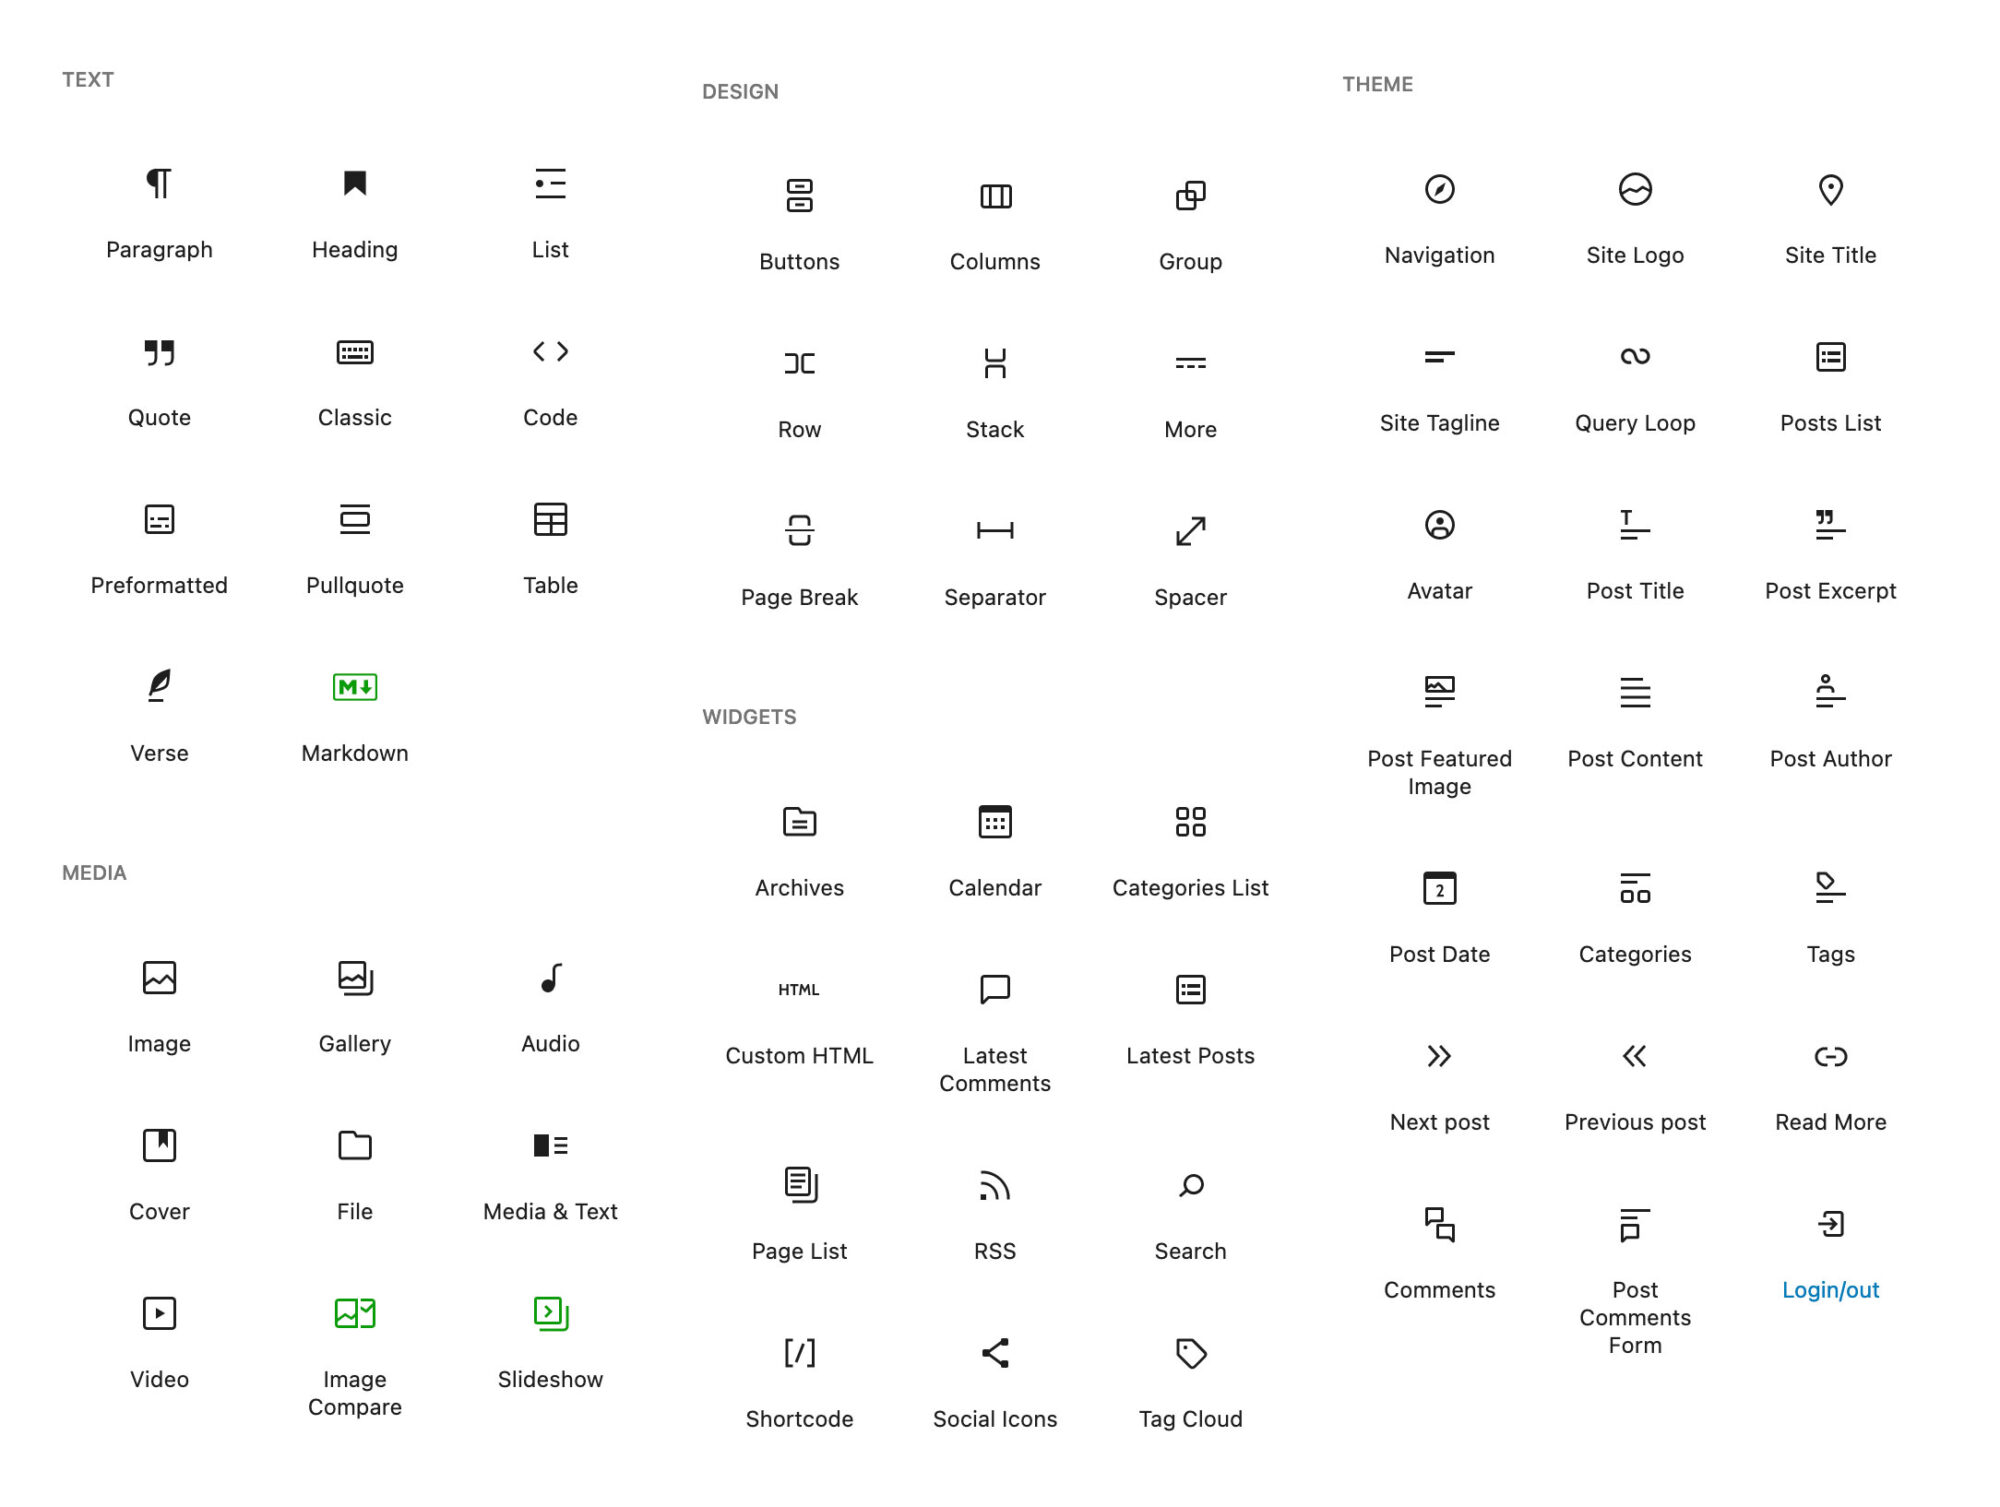Toggle the Site Logo theme block
Image resolution: width=2000 pixels, height=1507 pixels.
[x=1633, y=212]
